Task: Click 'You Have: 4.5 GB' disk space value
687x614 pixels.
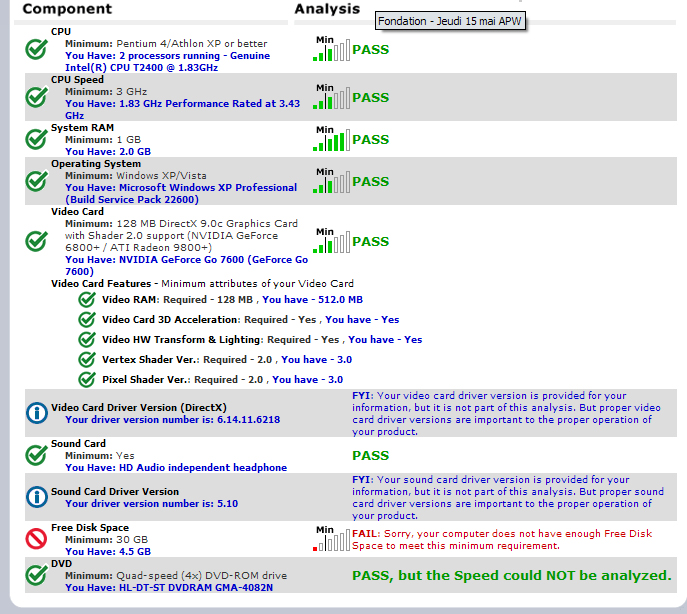Action: 108,552
